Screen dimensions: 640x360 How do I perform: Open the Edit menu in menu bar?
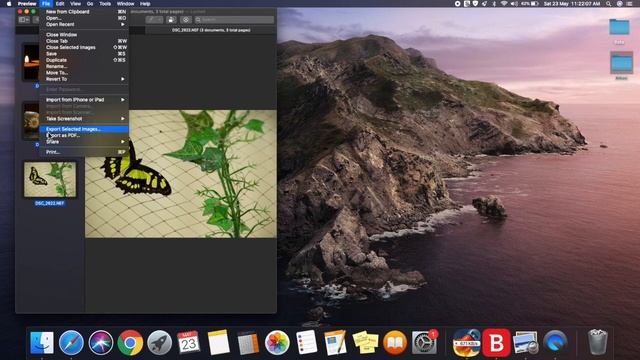coord(60,4)
